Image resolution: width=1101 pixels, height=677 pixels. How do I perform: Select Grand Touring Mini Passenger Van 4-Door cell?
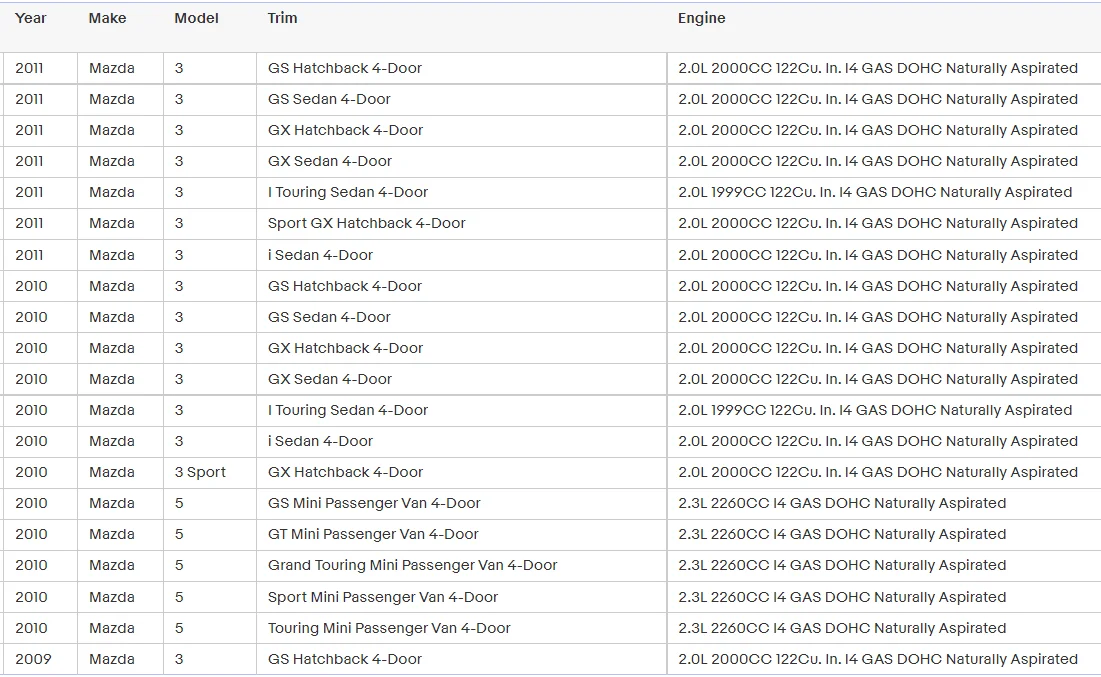(x=461, y=565)
